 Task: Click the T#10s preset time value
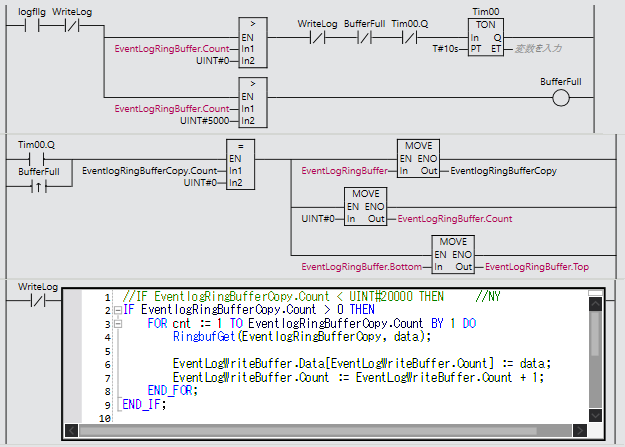pos(447,47)
